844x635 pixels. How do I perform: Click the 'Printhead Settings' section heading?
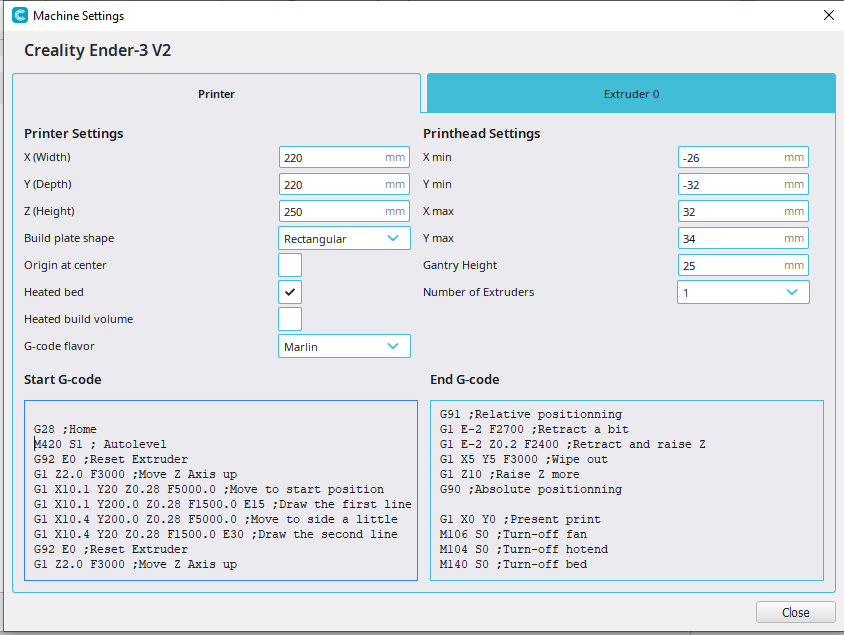(482, 133)
